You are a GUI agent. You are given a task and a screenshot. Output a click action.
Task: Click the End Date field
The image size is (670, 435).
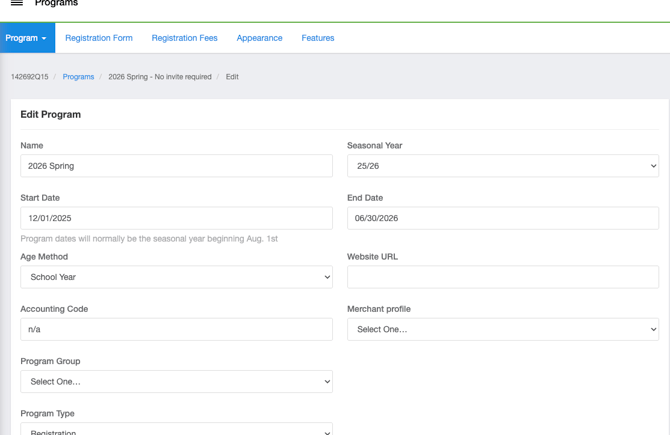(502, 218)
